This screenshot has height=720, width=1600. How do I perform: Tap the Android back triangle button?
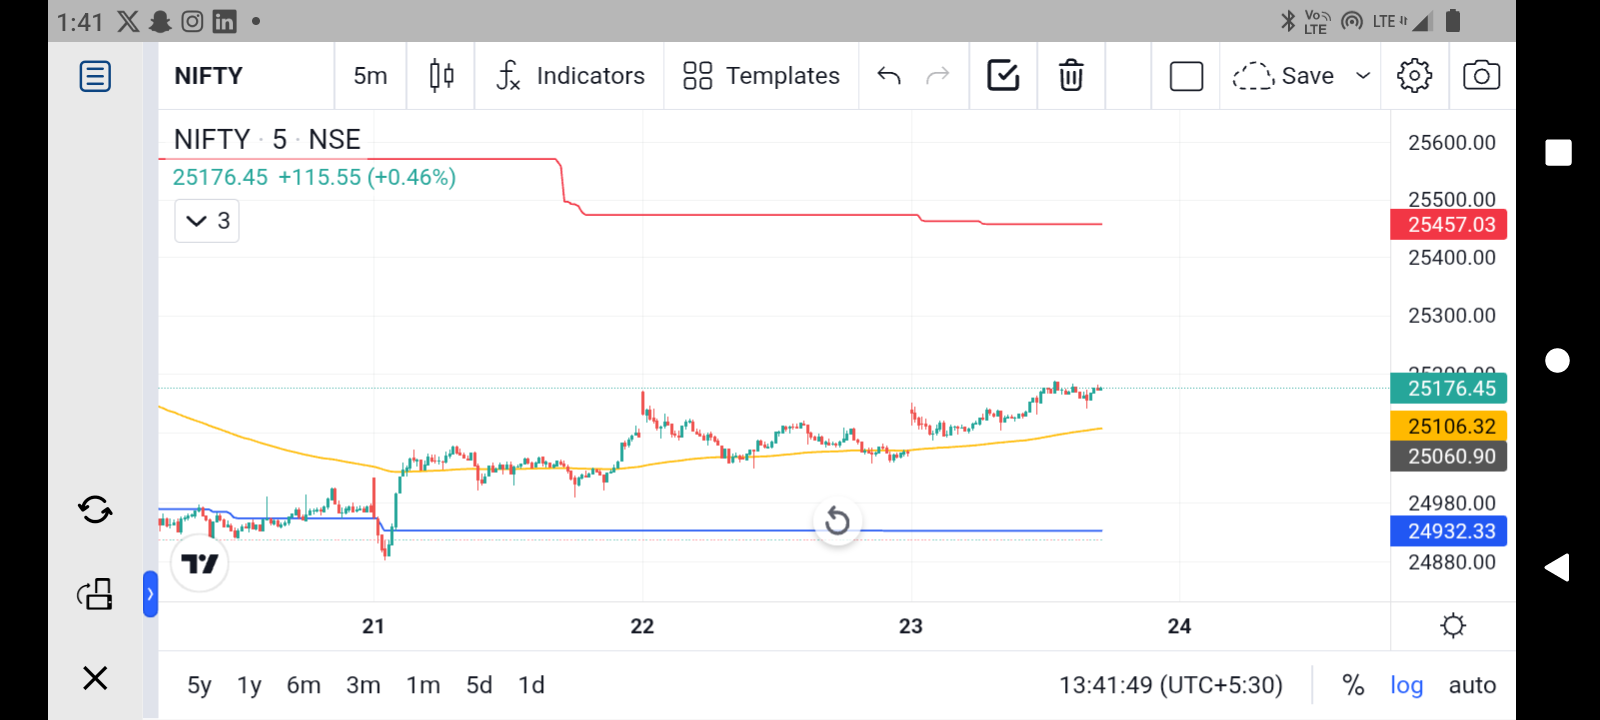1557,568
